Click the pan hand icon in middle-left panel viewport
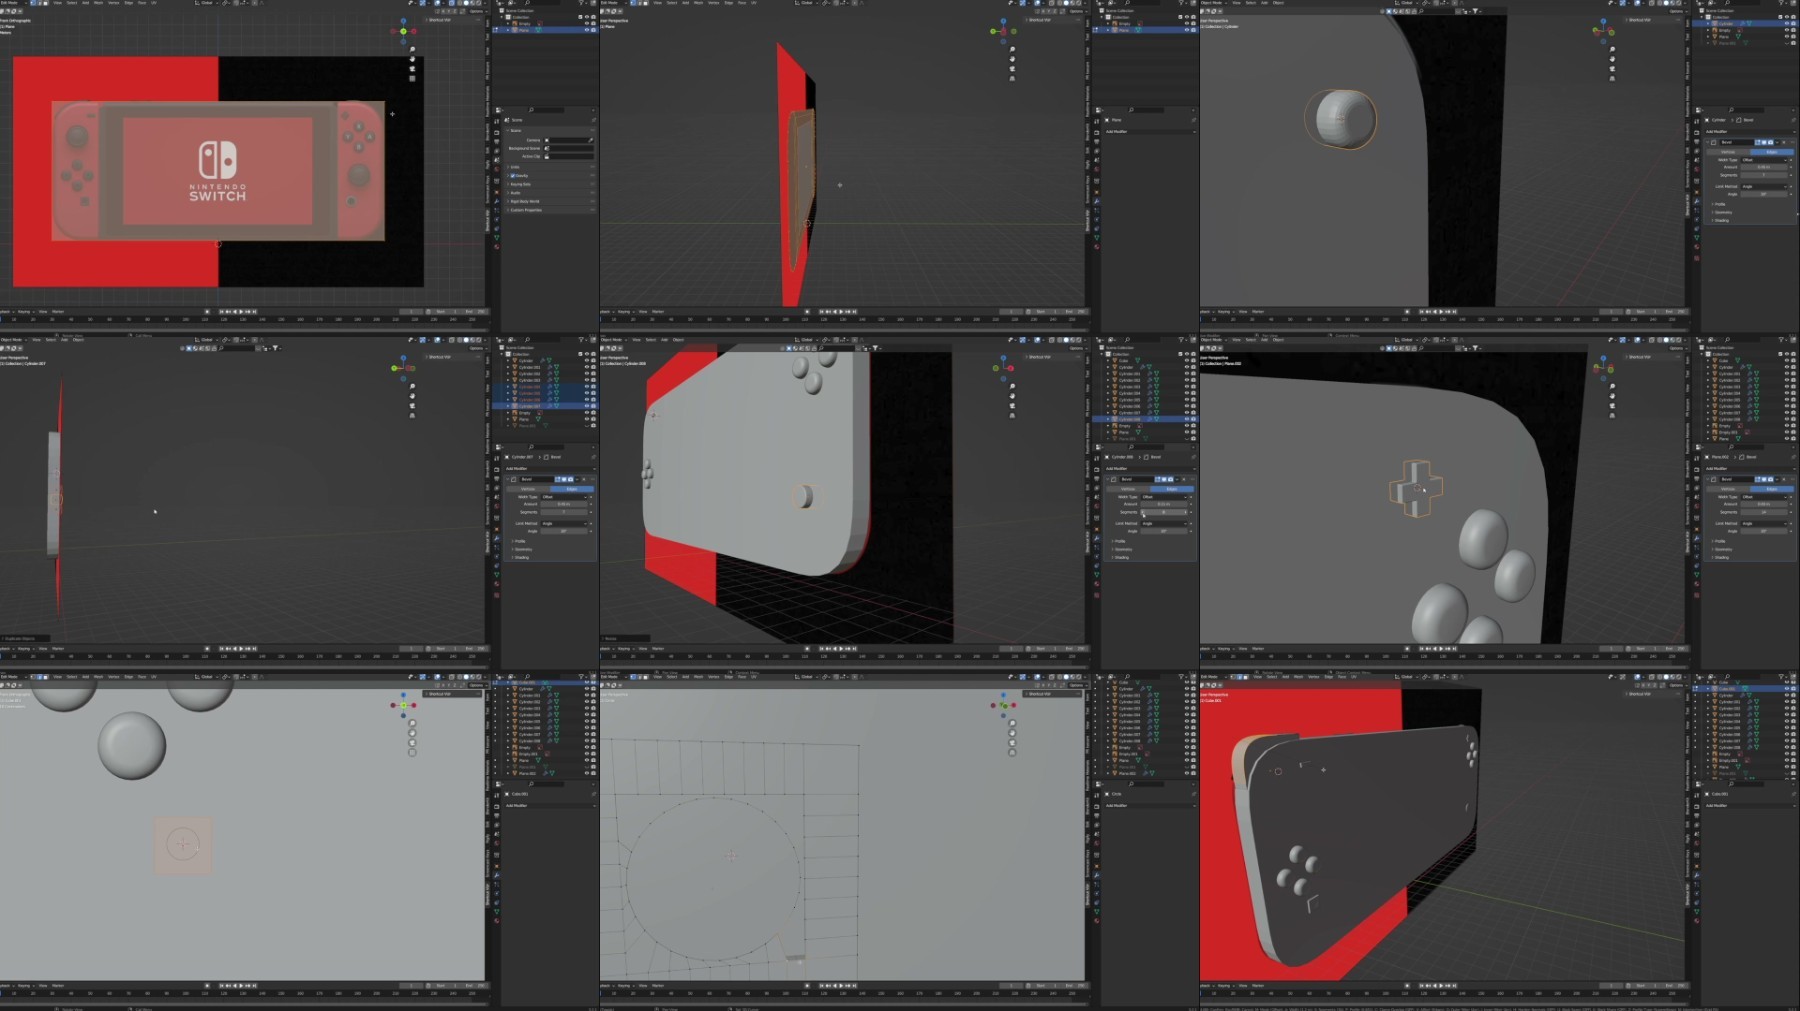The image size is (1800, 1011). (412, 394)
